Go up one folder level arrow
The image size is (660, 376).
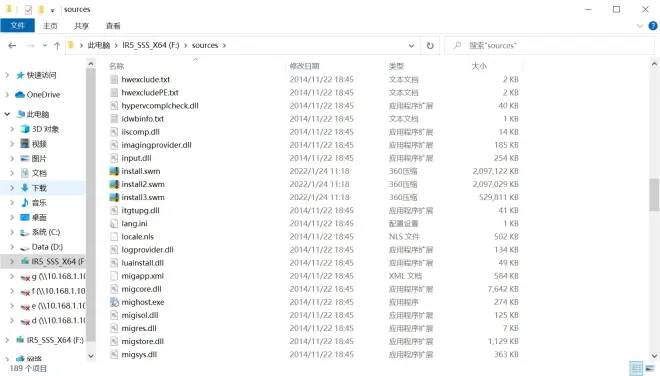coord(57,45)
